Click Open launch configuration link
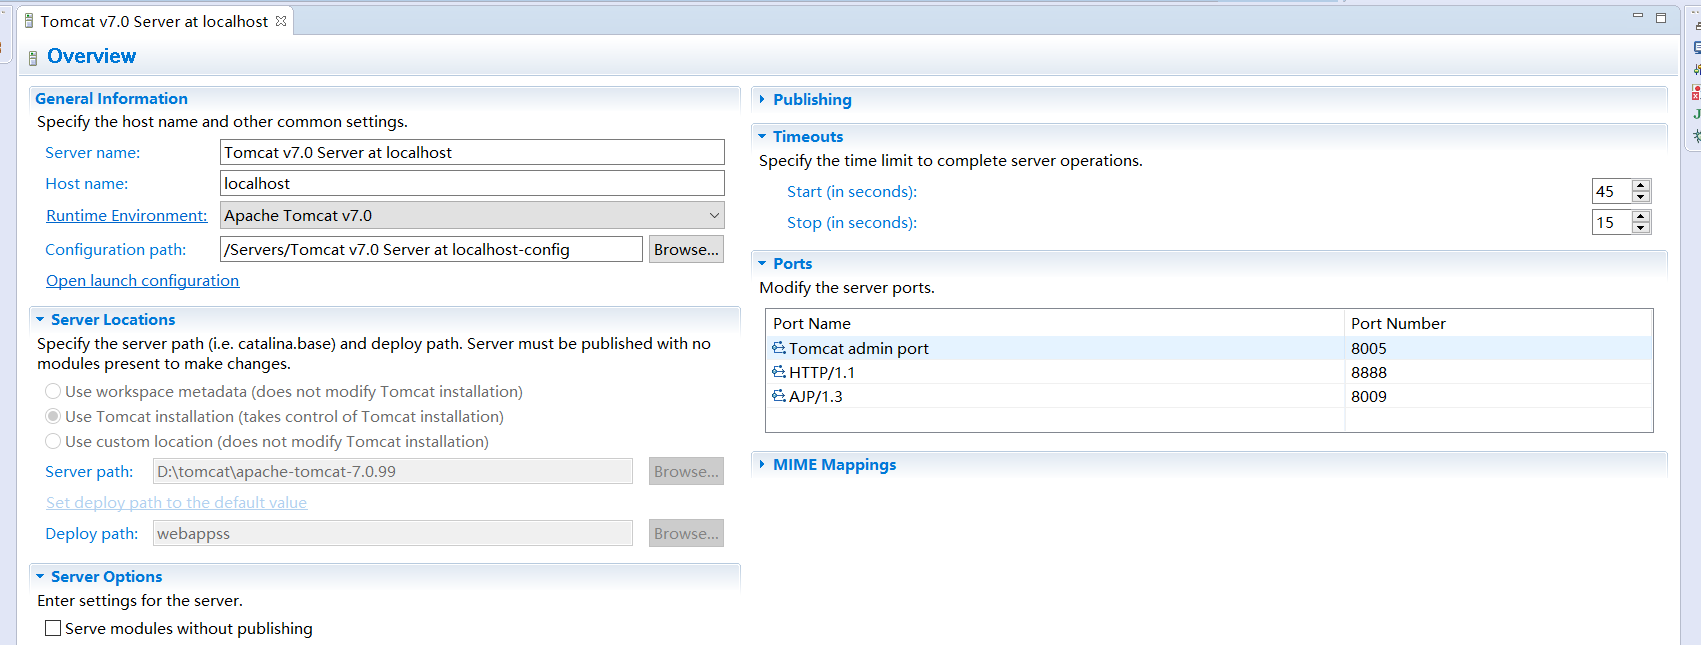The height and width of the screenshot is (645, 1701). (142, 280)
